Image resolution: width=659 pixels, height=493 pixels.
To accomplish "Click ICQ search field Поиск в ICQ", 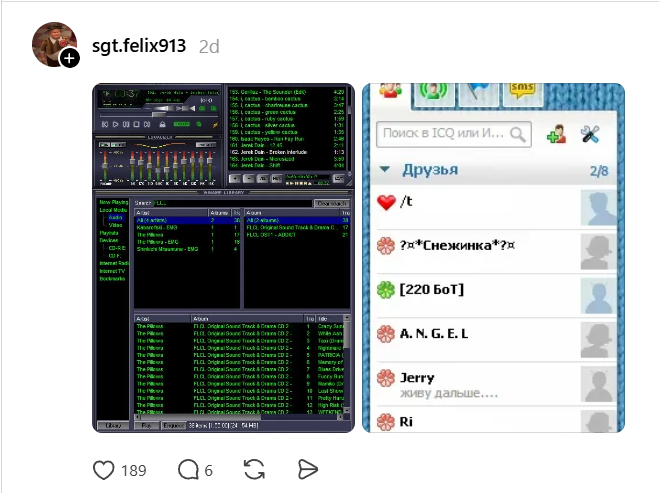I will point(454,134).
